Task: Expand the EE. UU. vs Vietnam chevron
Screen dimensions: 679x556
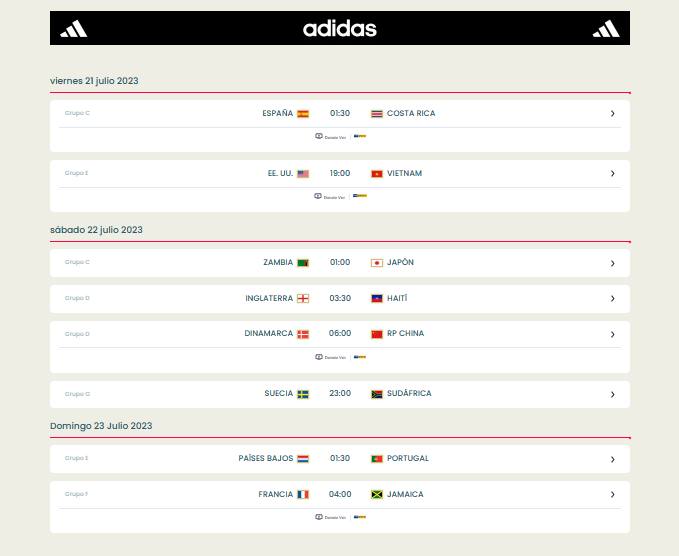Action: point(612,174)
